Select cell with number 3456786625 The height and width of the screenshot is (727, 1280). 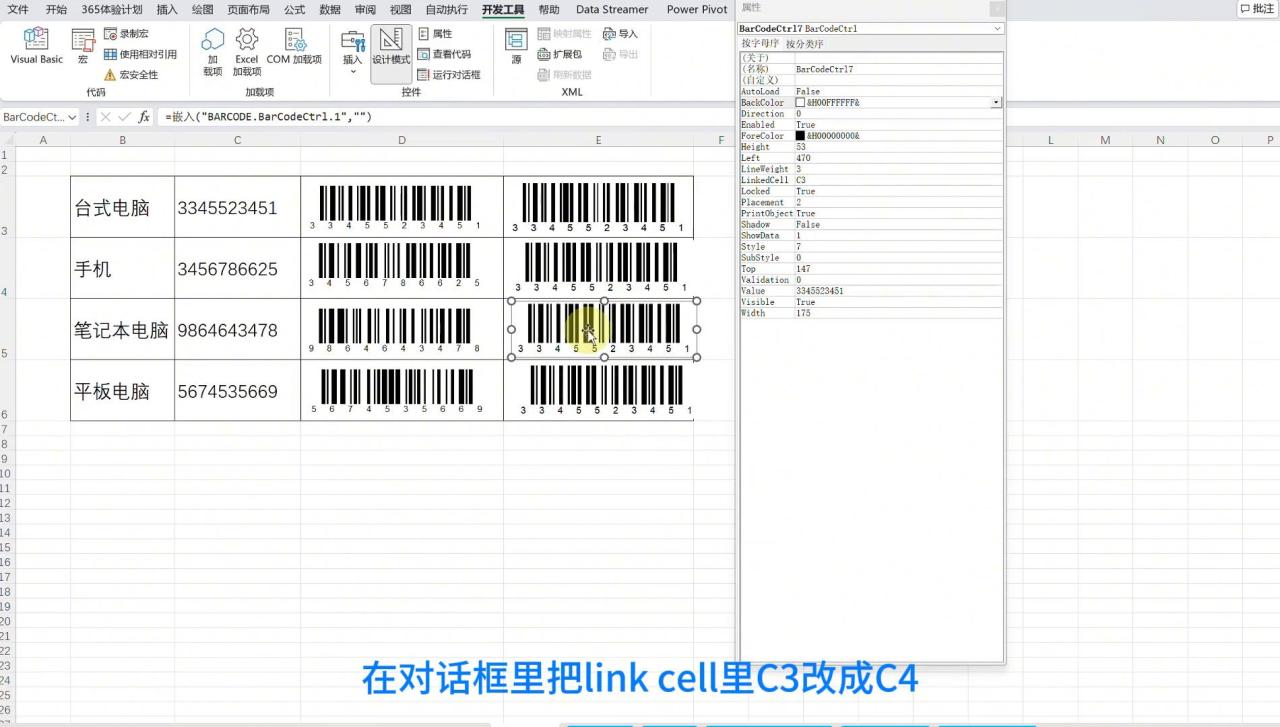point(237,269)
